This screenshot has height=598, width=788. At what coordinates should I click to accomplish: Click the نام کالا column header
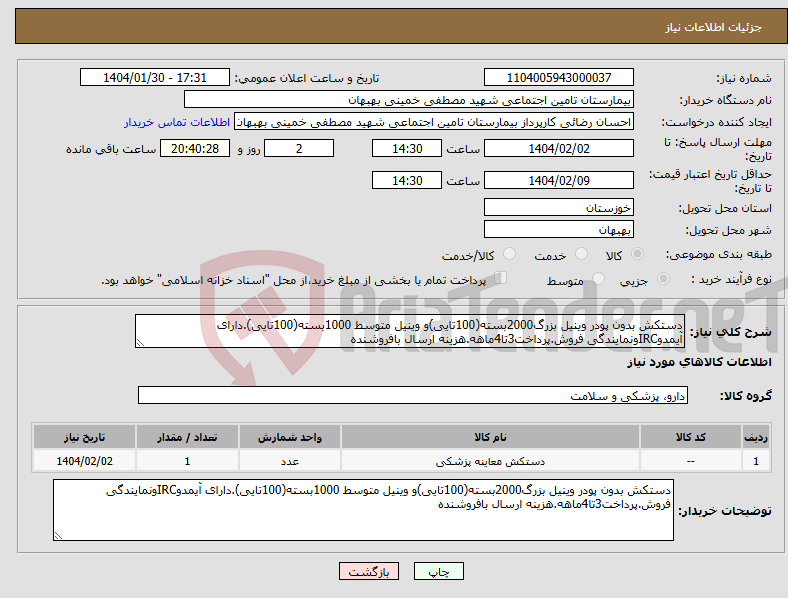pos(490,437)
